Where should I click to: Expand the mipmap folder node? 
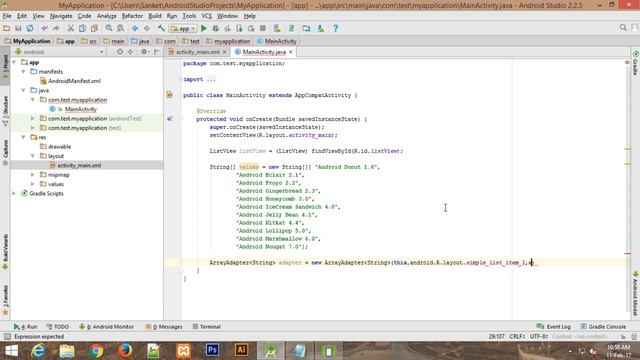33,175
